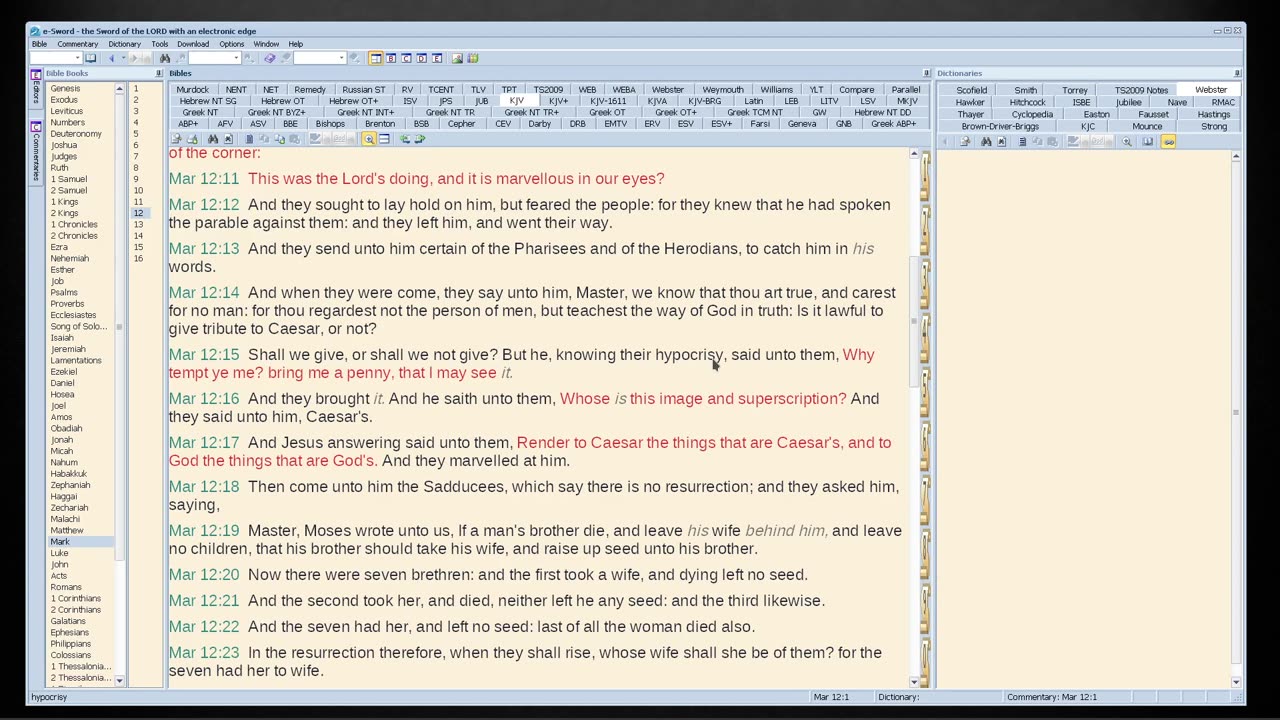Open the search text combo box dropdown
This screenshot has height=720, width=1280.
click(236, 58)
